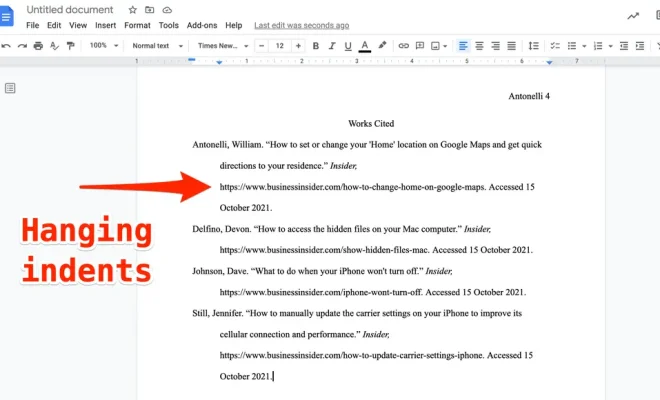Select center align

click(x=479, y=46)
